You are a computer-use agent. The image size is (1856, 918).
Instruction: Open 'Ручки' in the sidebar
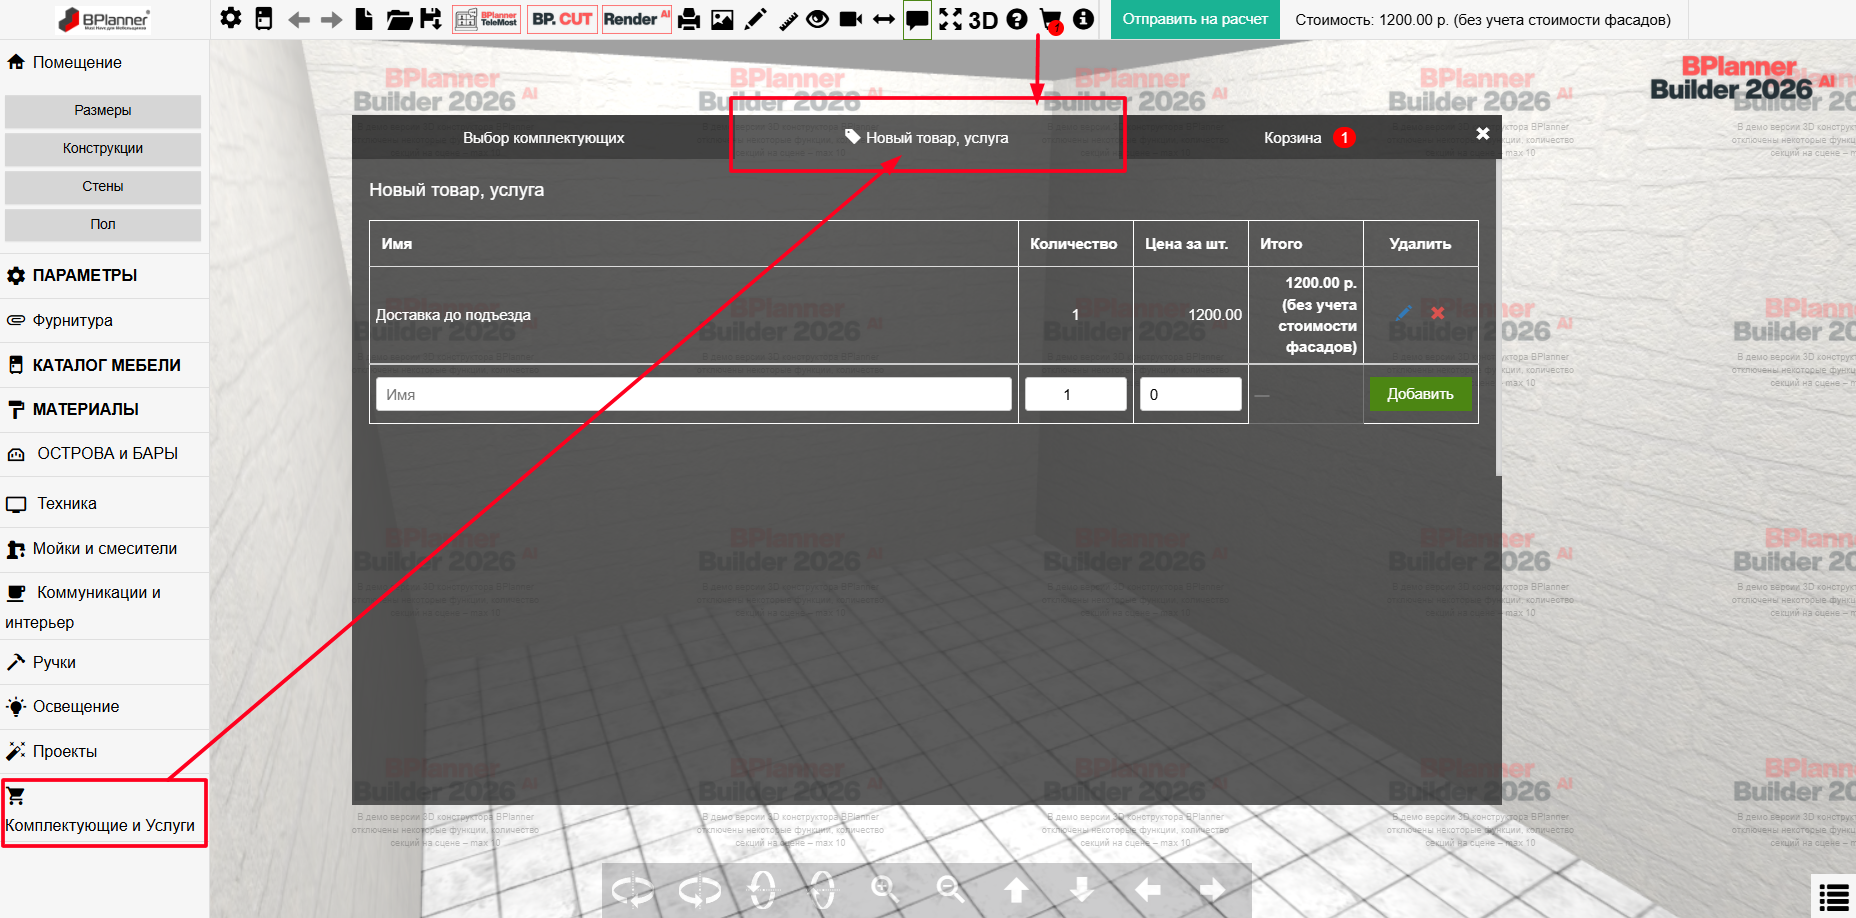[x=104, y=663]
